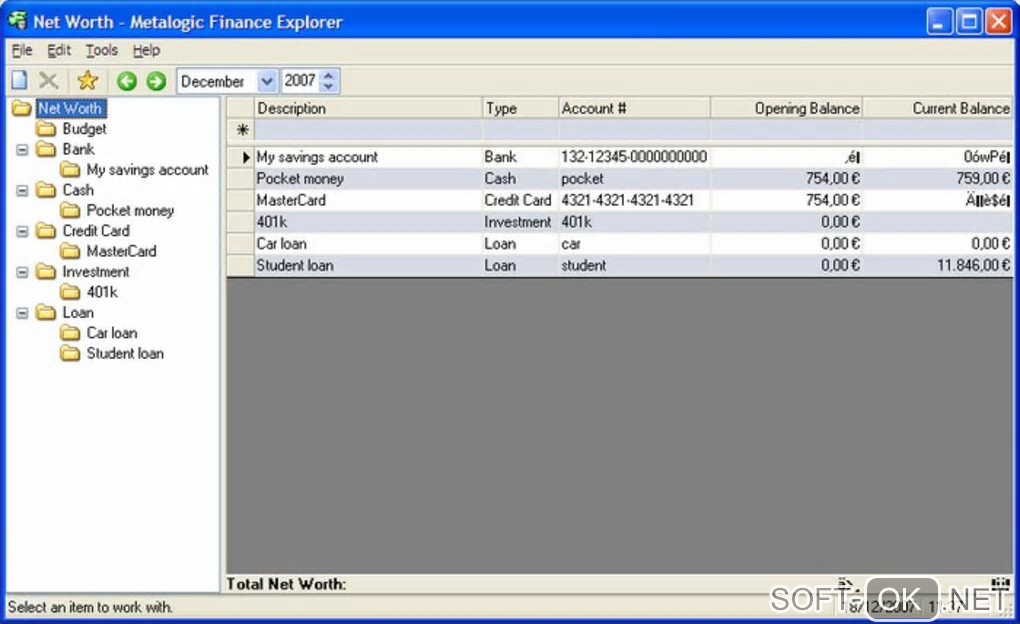The height and width of the screenshot is (624, 1020).
Task: Click the Type column header
Action: coord(520,109)
